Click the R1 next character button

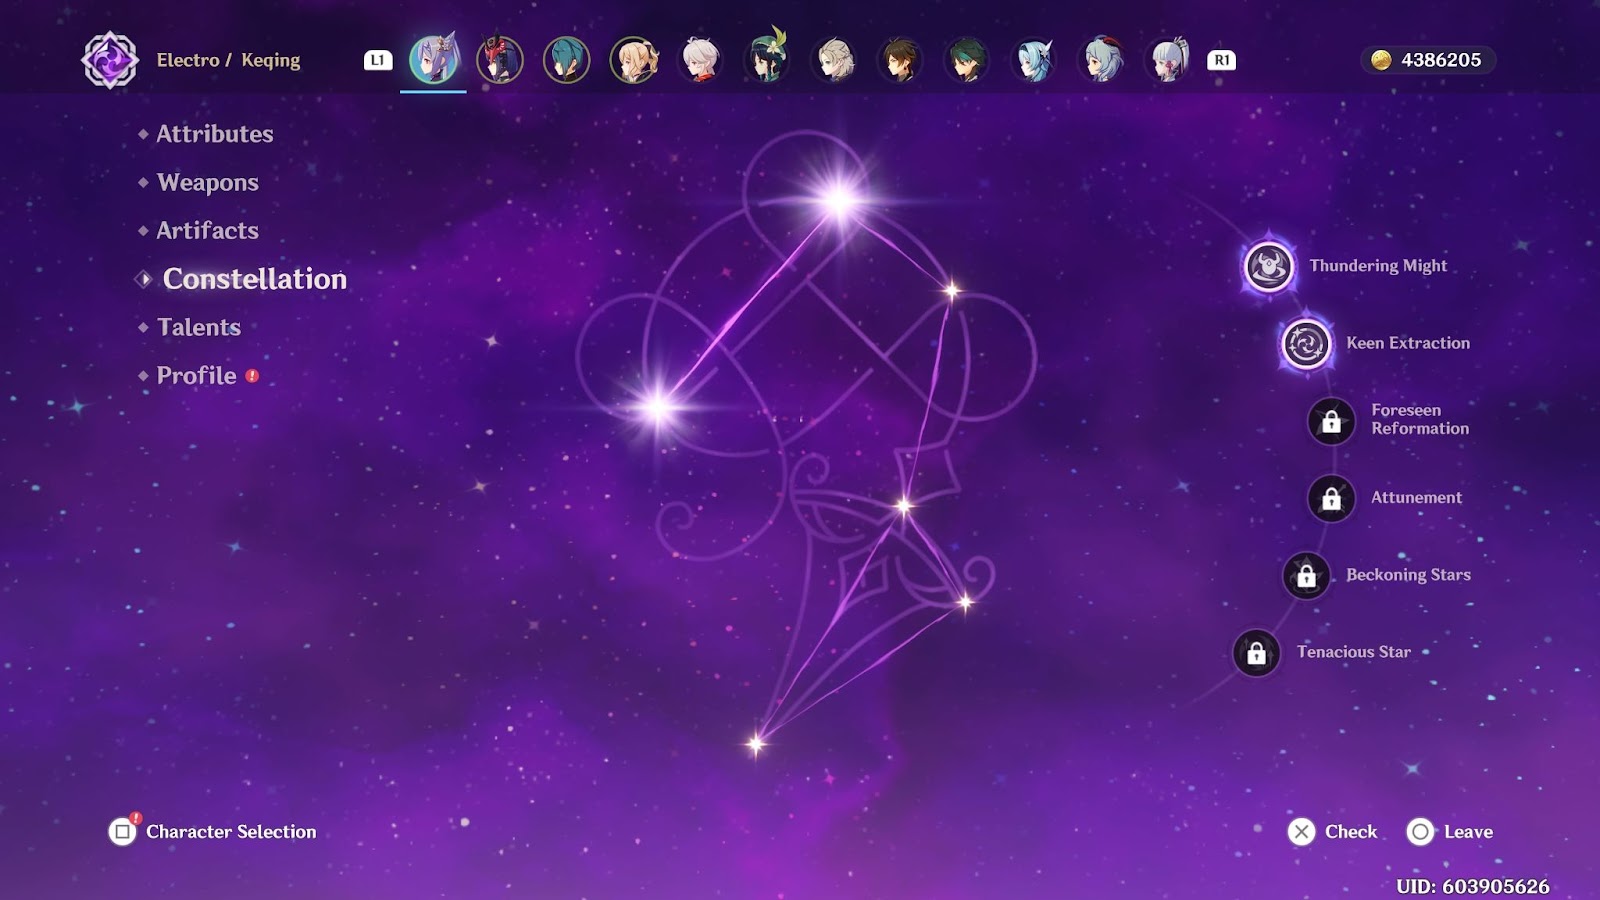click(1222, 60)
